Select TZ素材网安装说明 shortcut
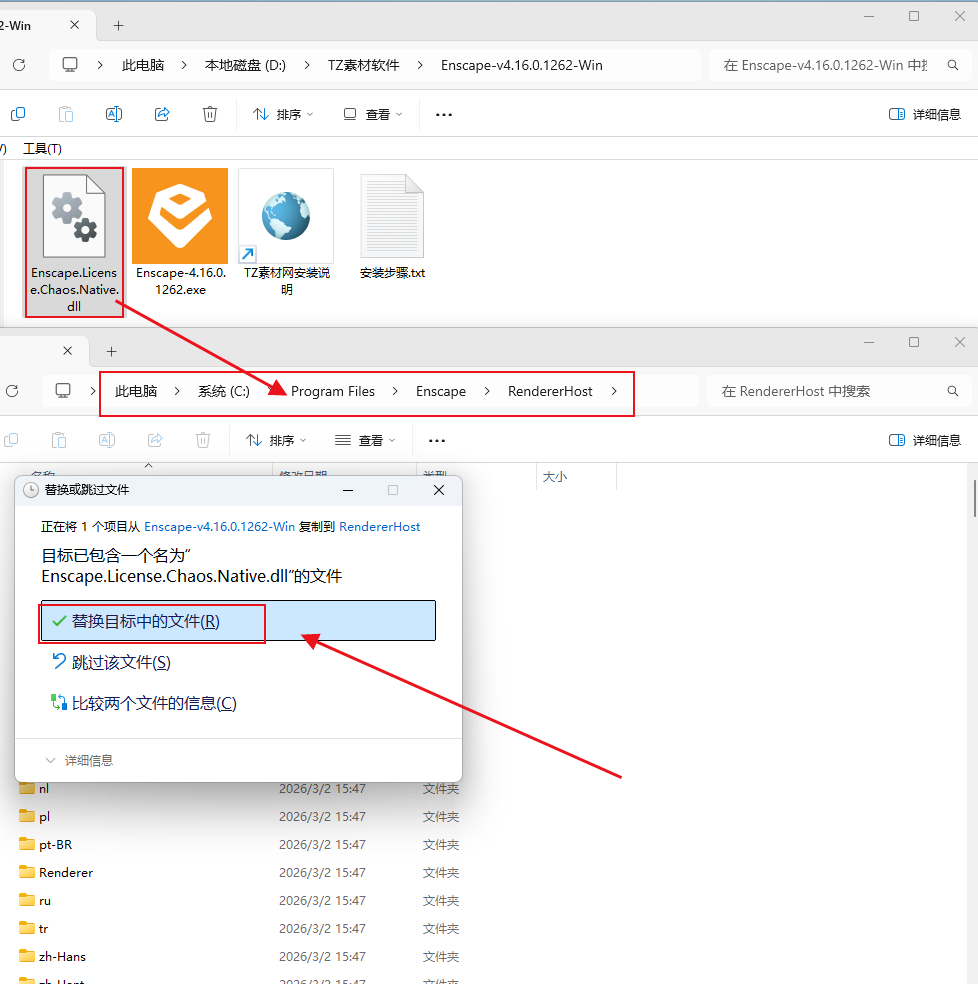 coord(286,232)
